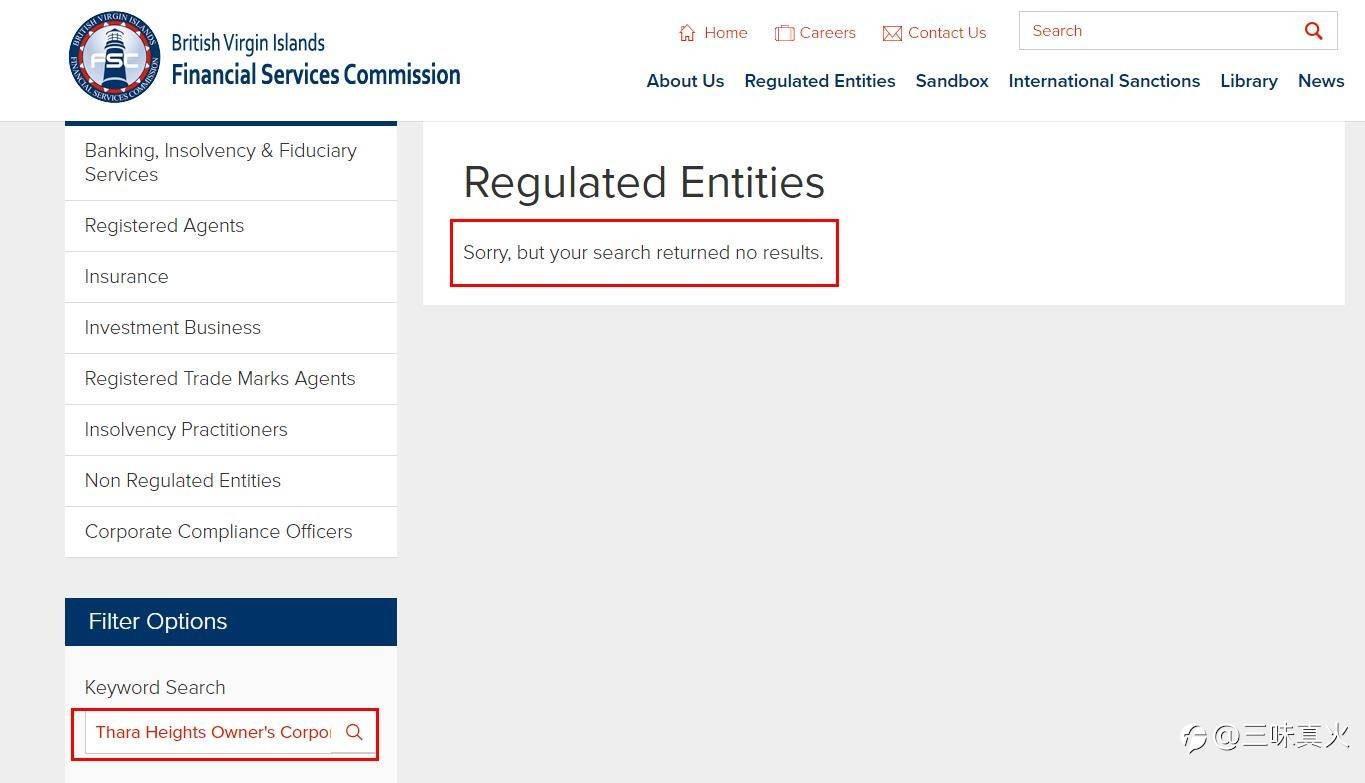The image size is (1365, 783).
Task: Open Investment Business category
Action: (x=231, y=328)
